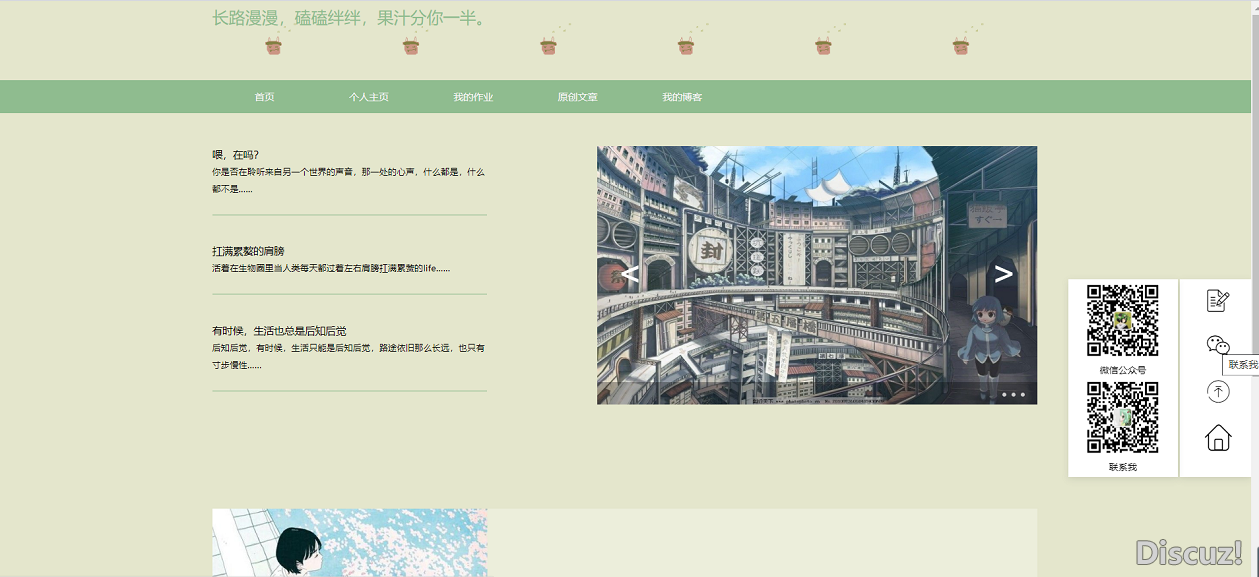Go to the 个人主页 navigation item
The image size is (1259, 577).
coord(368,97)
